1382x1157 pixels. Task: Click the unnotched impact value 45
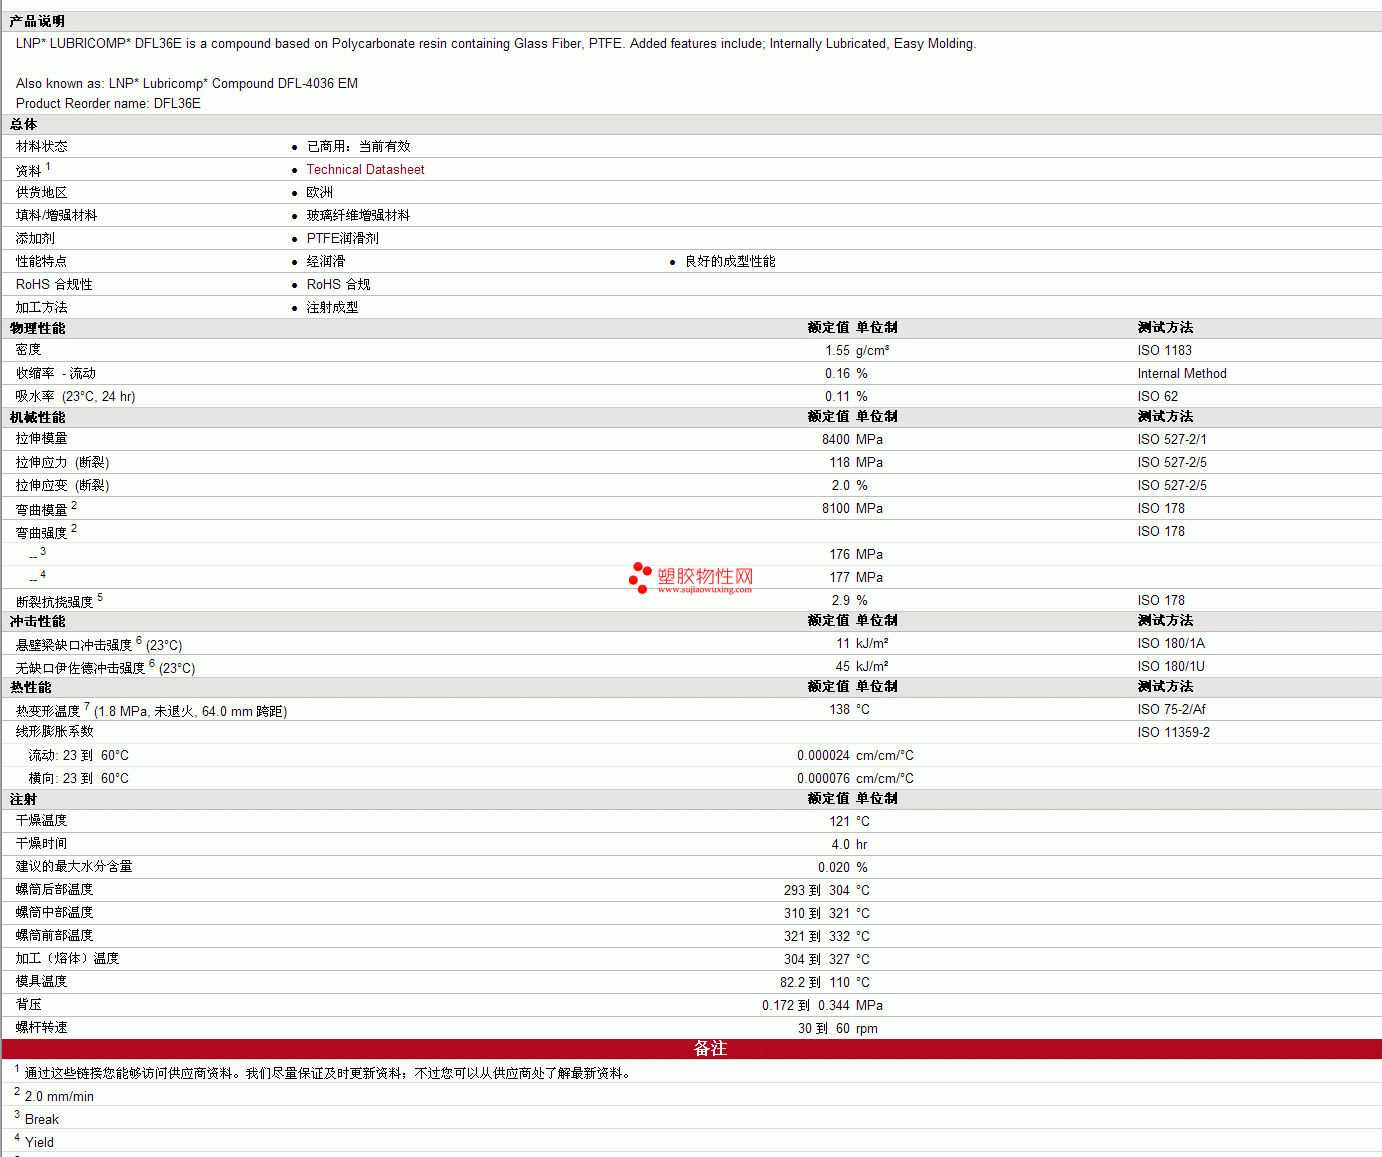point(843,667)
